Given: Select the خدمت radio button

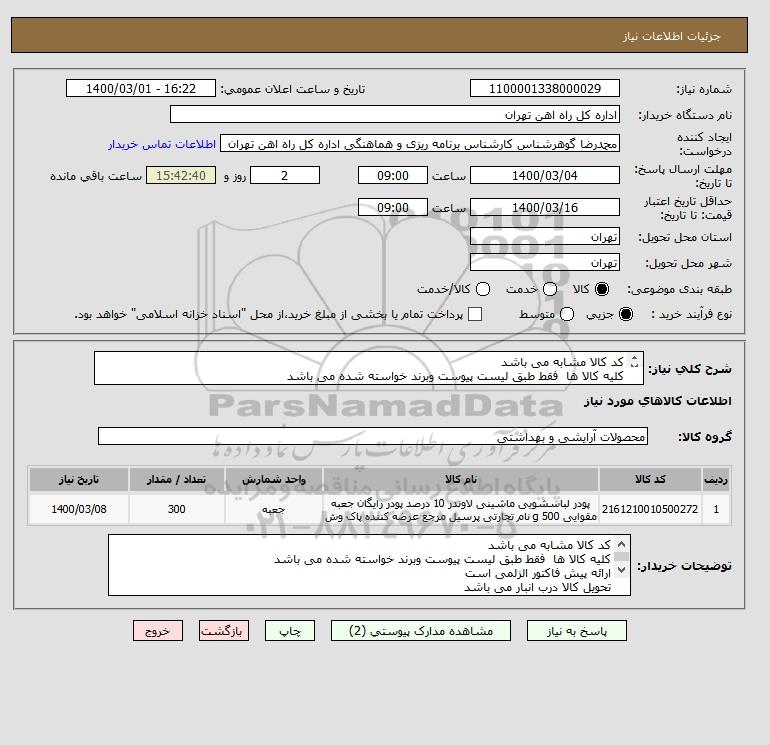Looking at the screenshot, I should pos(550,289).
